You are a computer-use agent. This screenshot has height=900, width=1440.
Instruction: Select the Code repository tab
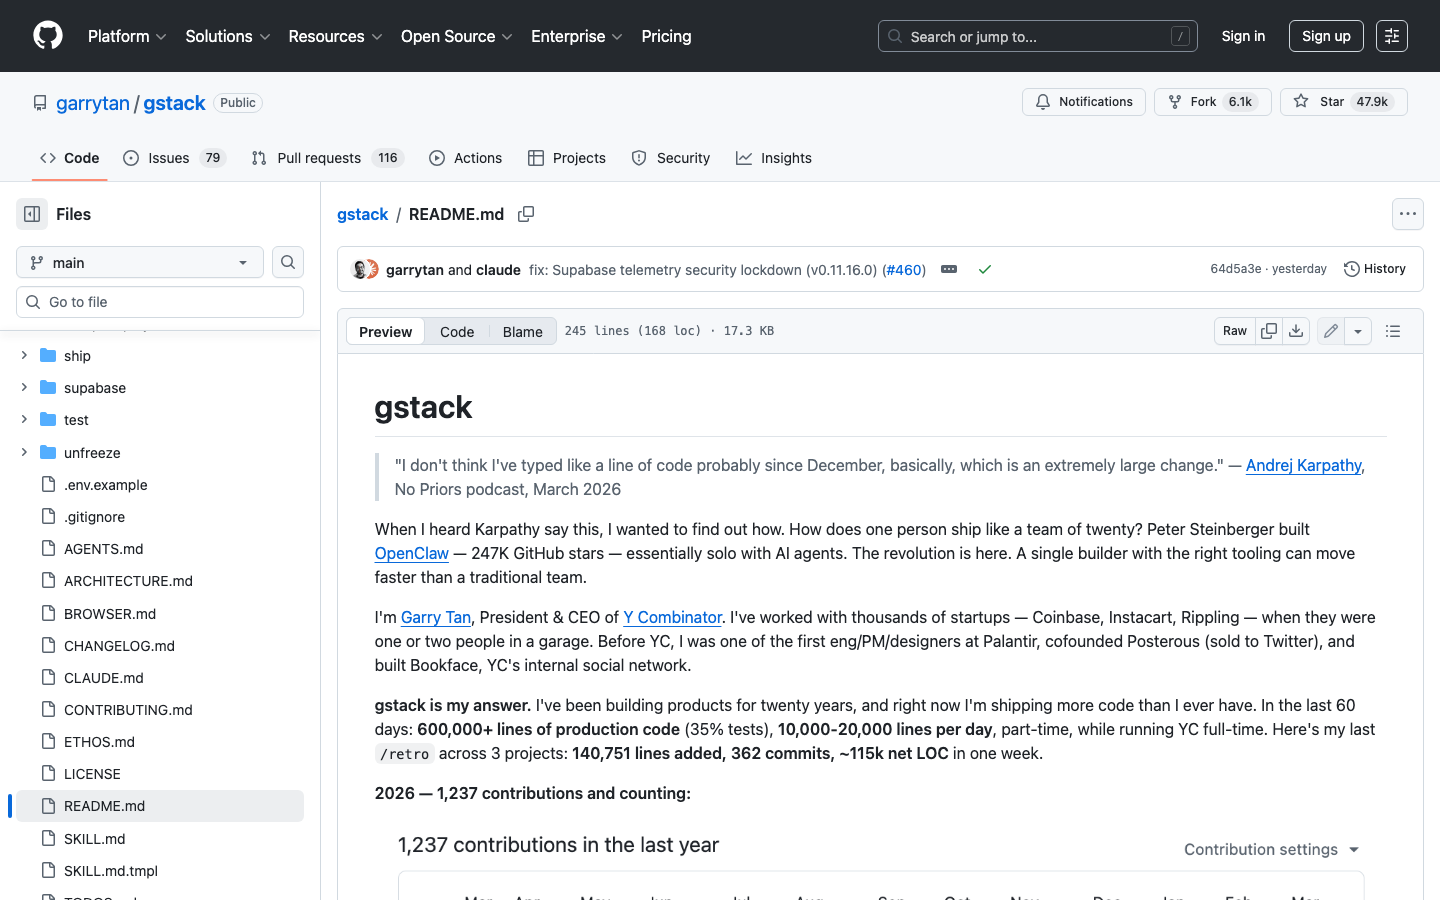click(69, 158)
